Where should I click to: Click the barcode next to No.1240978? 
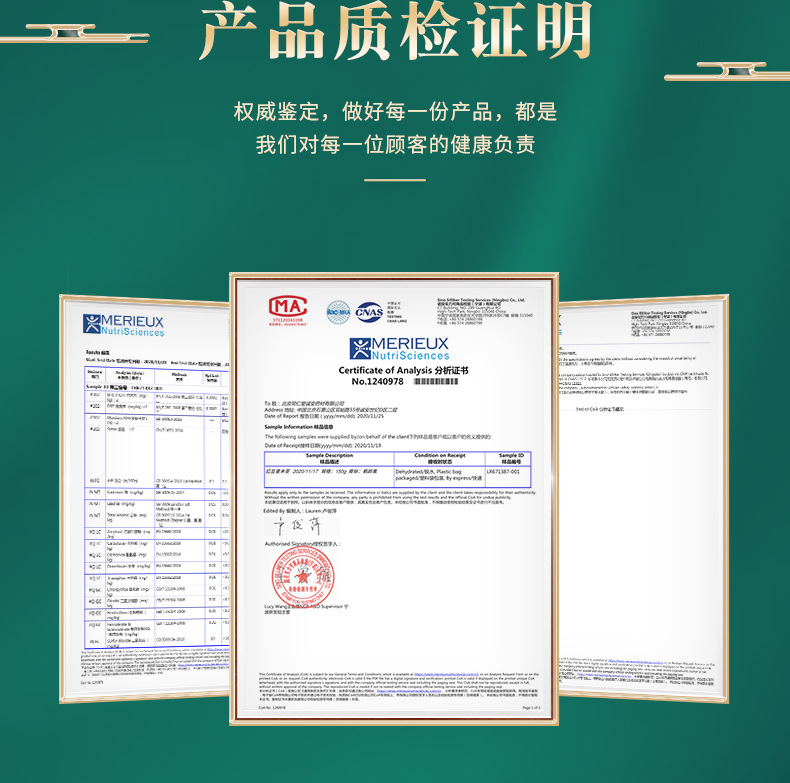(436, 381)
